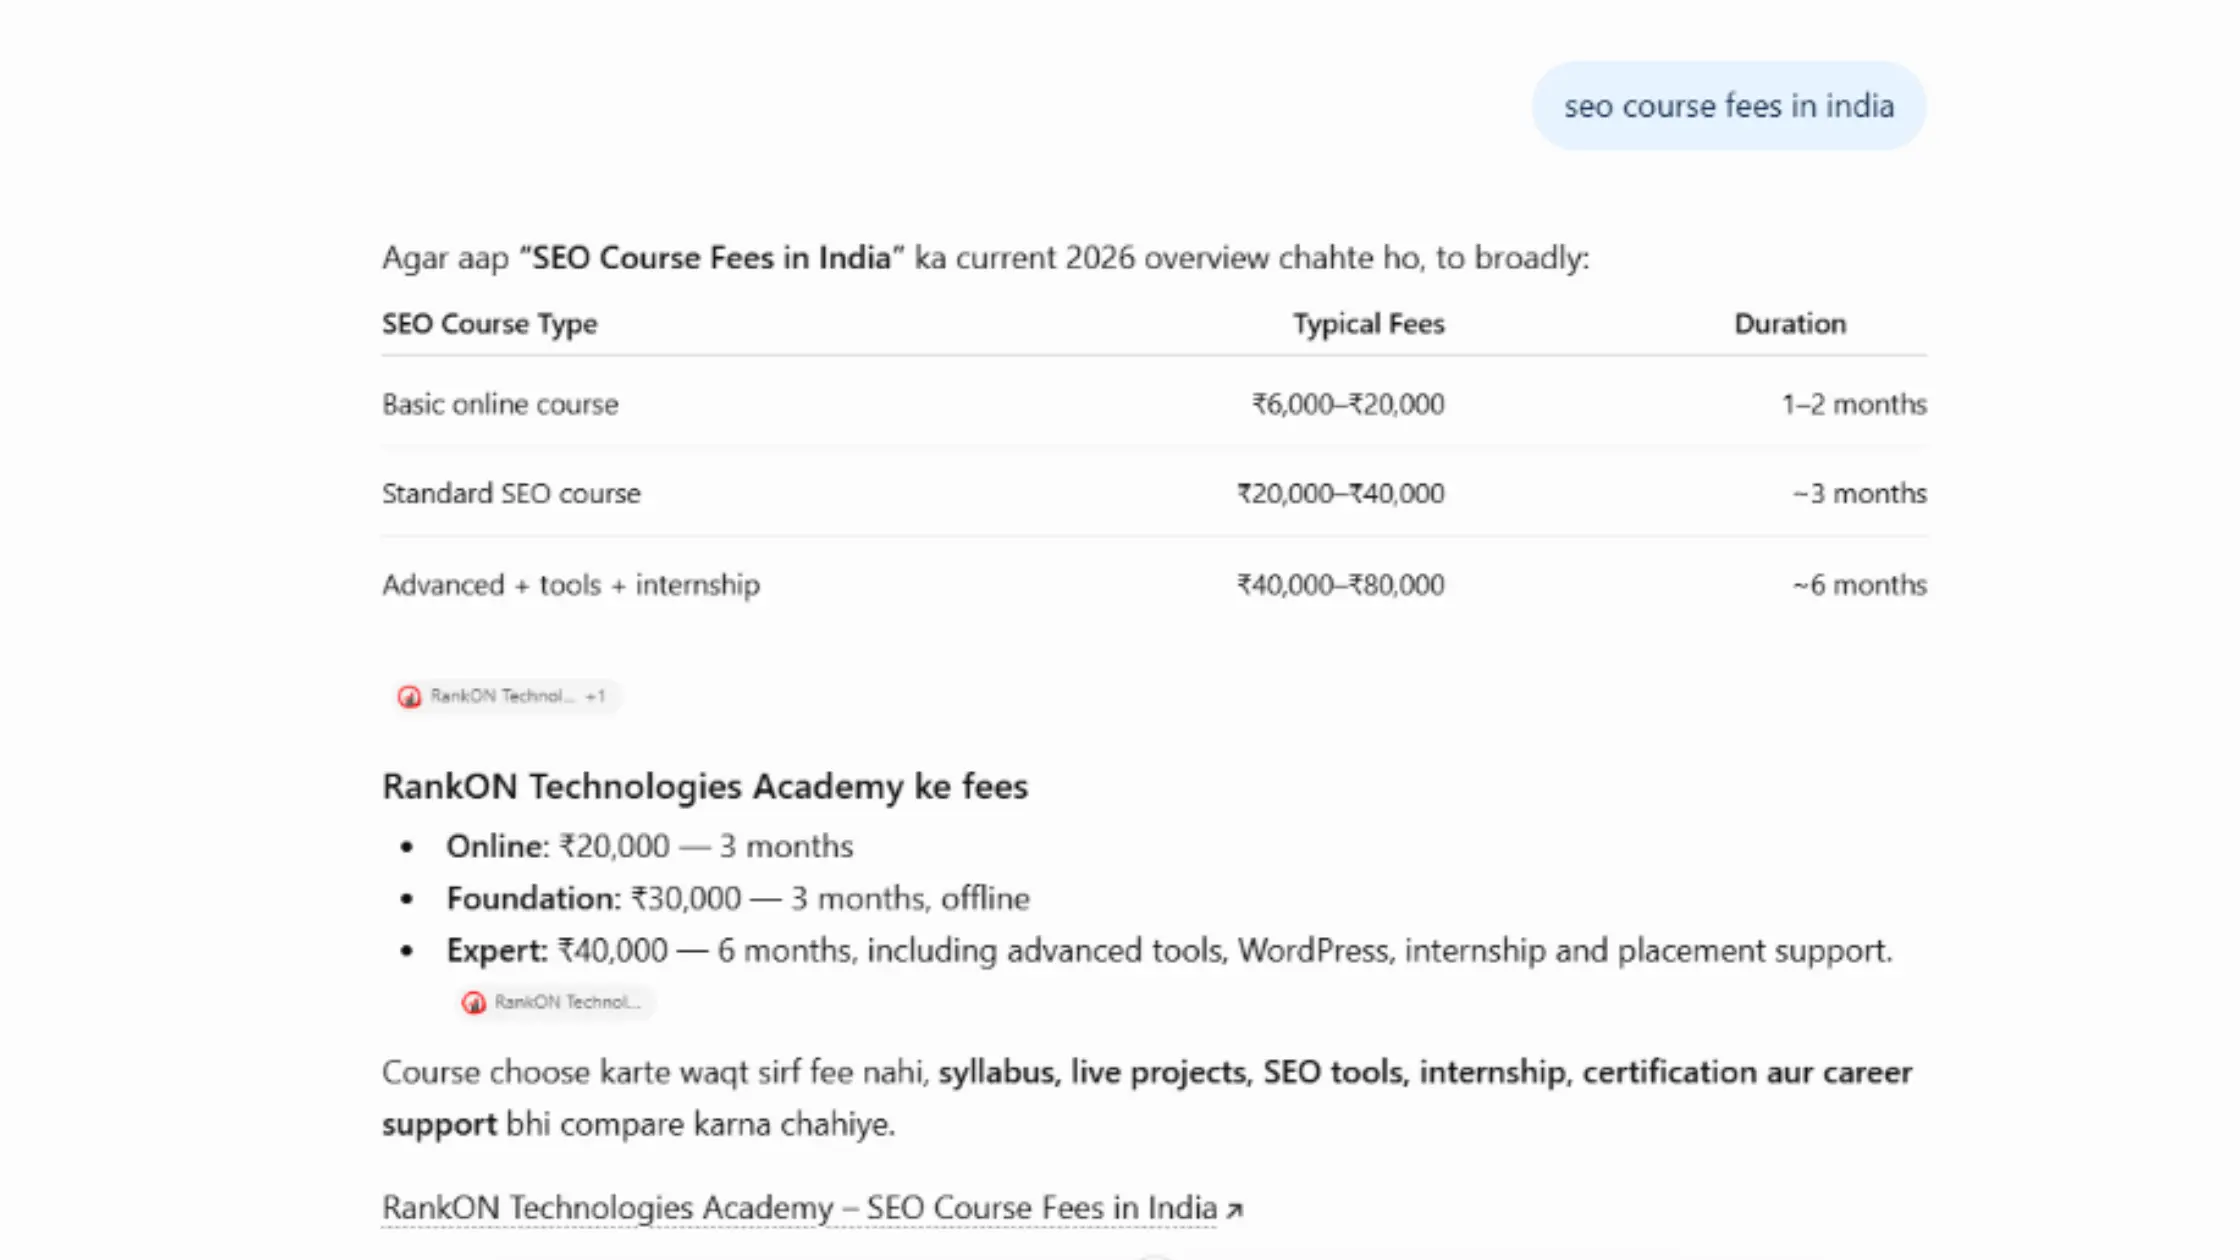The width and height of the screenshot is (2240, 1260).
Task: Click the '1–2 months' duration cell
Action: tap(1854, 404)
